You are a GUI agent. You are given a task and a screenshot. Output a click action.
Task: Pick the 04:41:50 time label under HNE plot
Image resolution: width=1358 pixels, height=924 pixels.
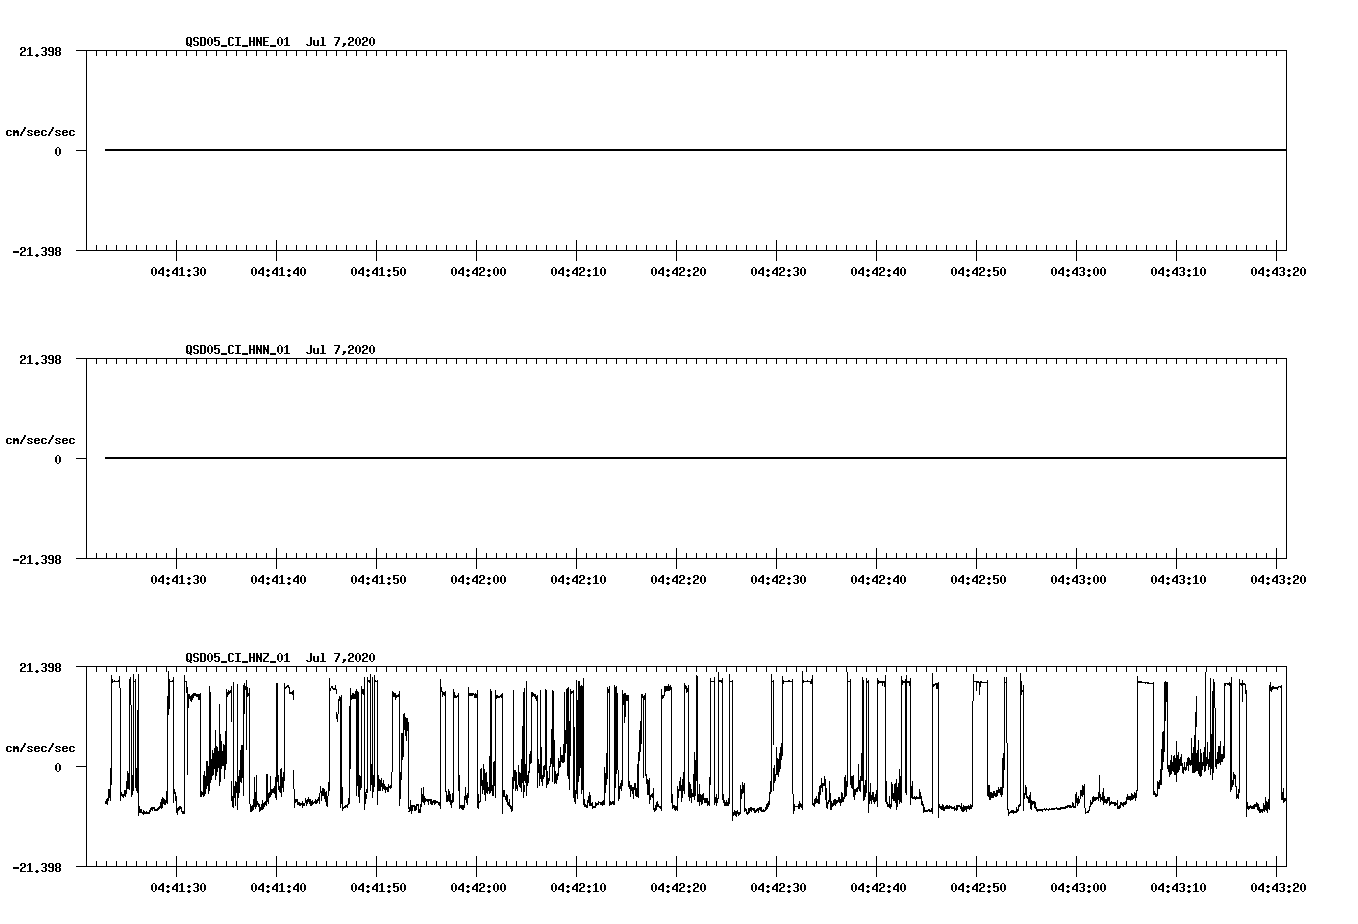[378, 271]
